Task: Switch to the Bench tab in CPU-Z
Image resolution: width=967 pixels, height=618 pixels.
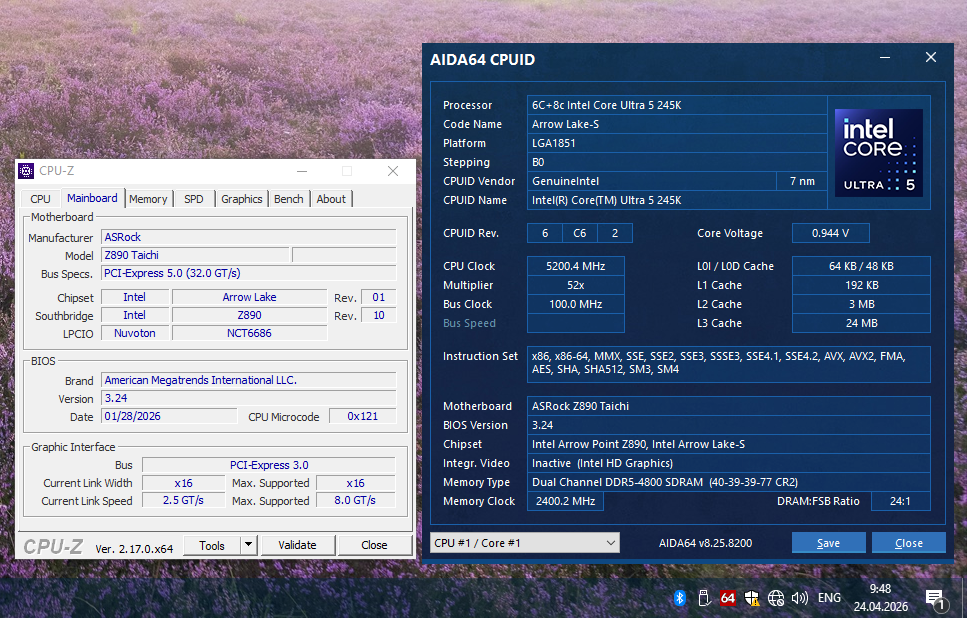Action: [289, 199]
